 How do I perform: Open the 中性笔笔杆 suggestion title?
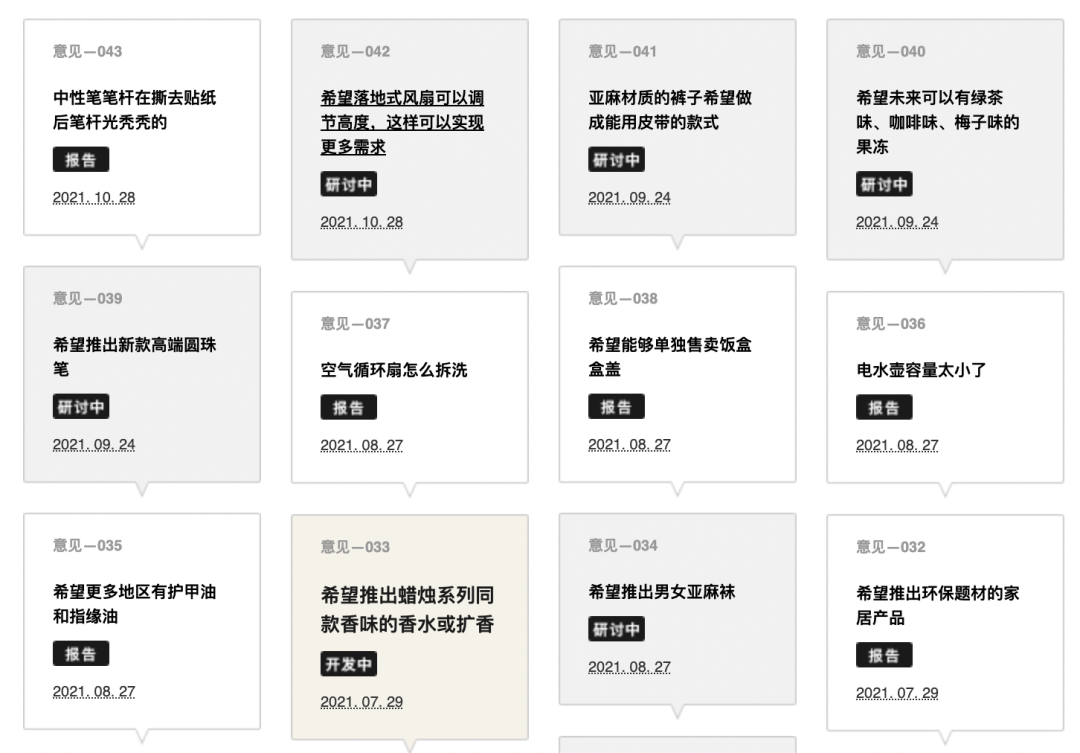134,110
